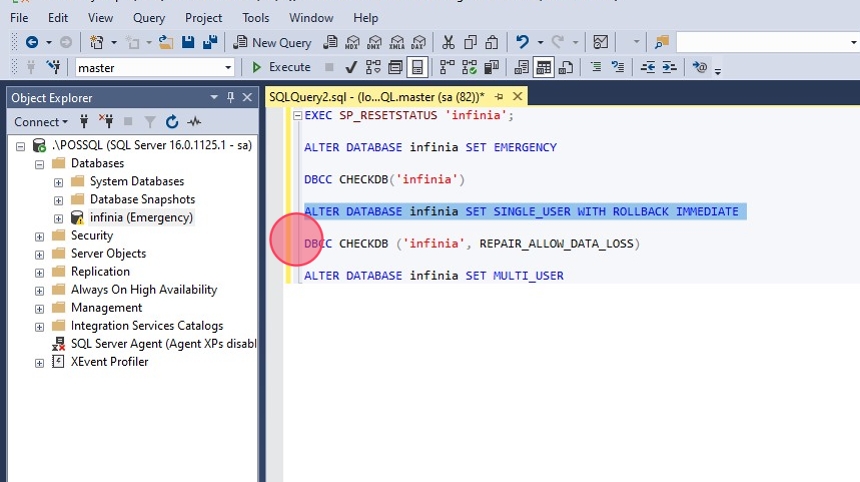Open a Database Engine Query

coord(331,42)
